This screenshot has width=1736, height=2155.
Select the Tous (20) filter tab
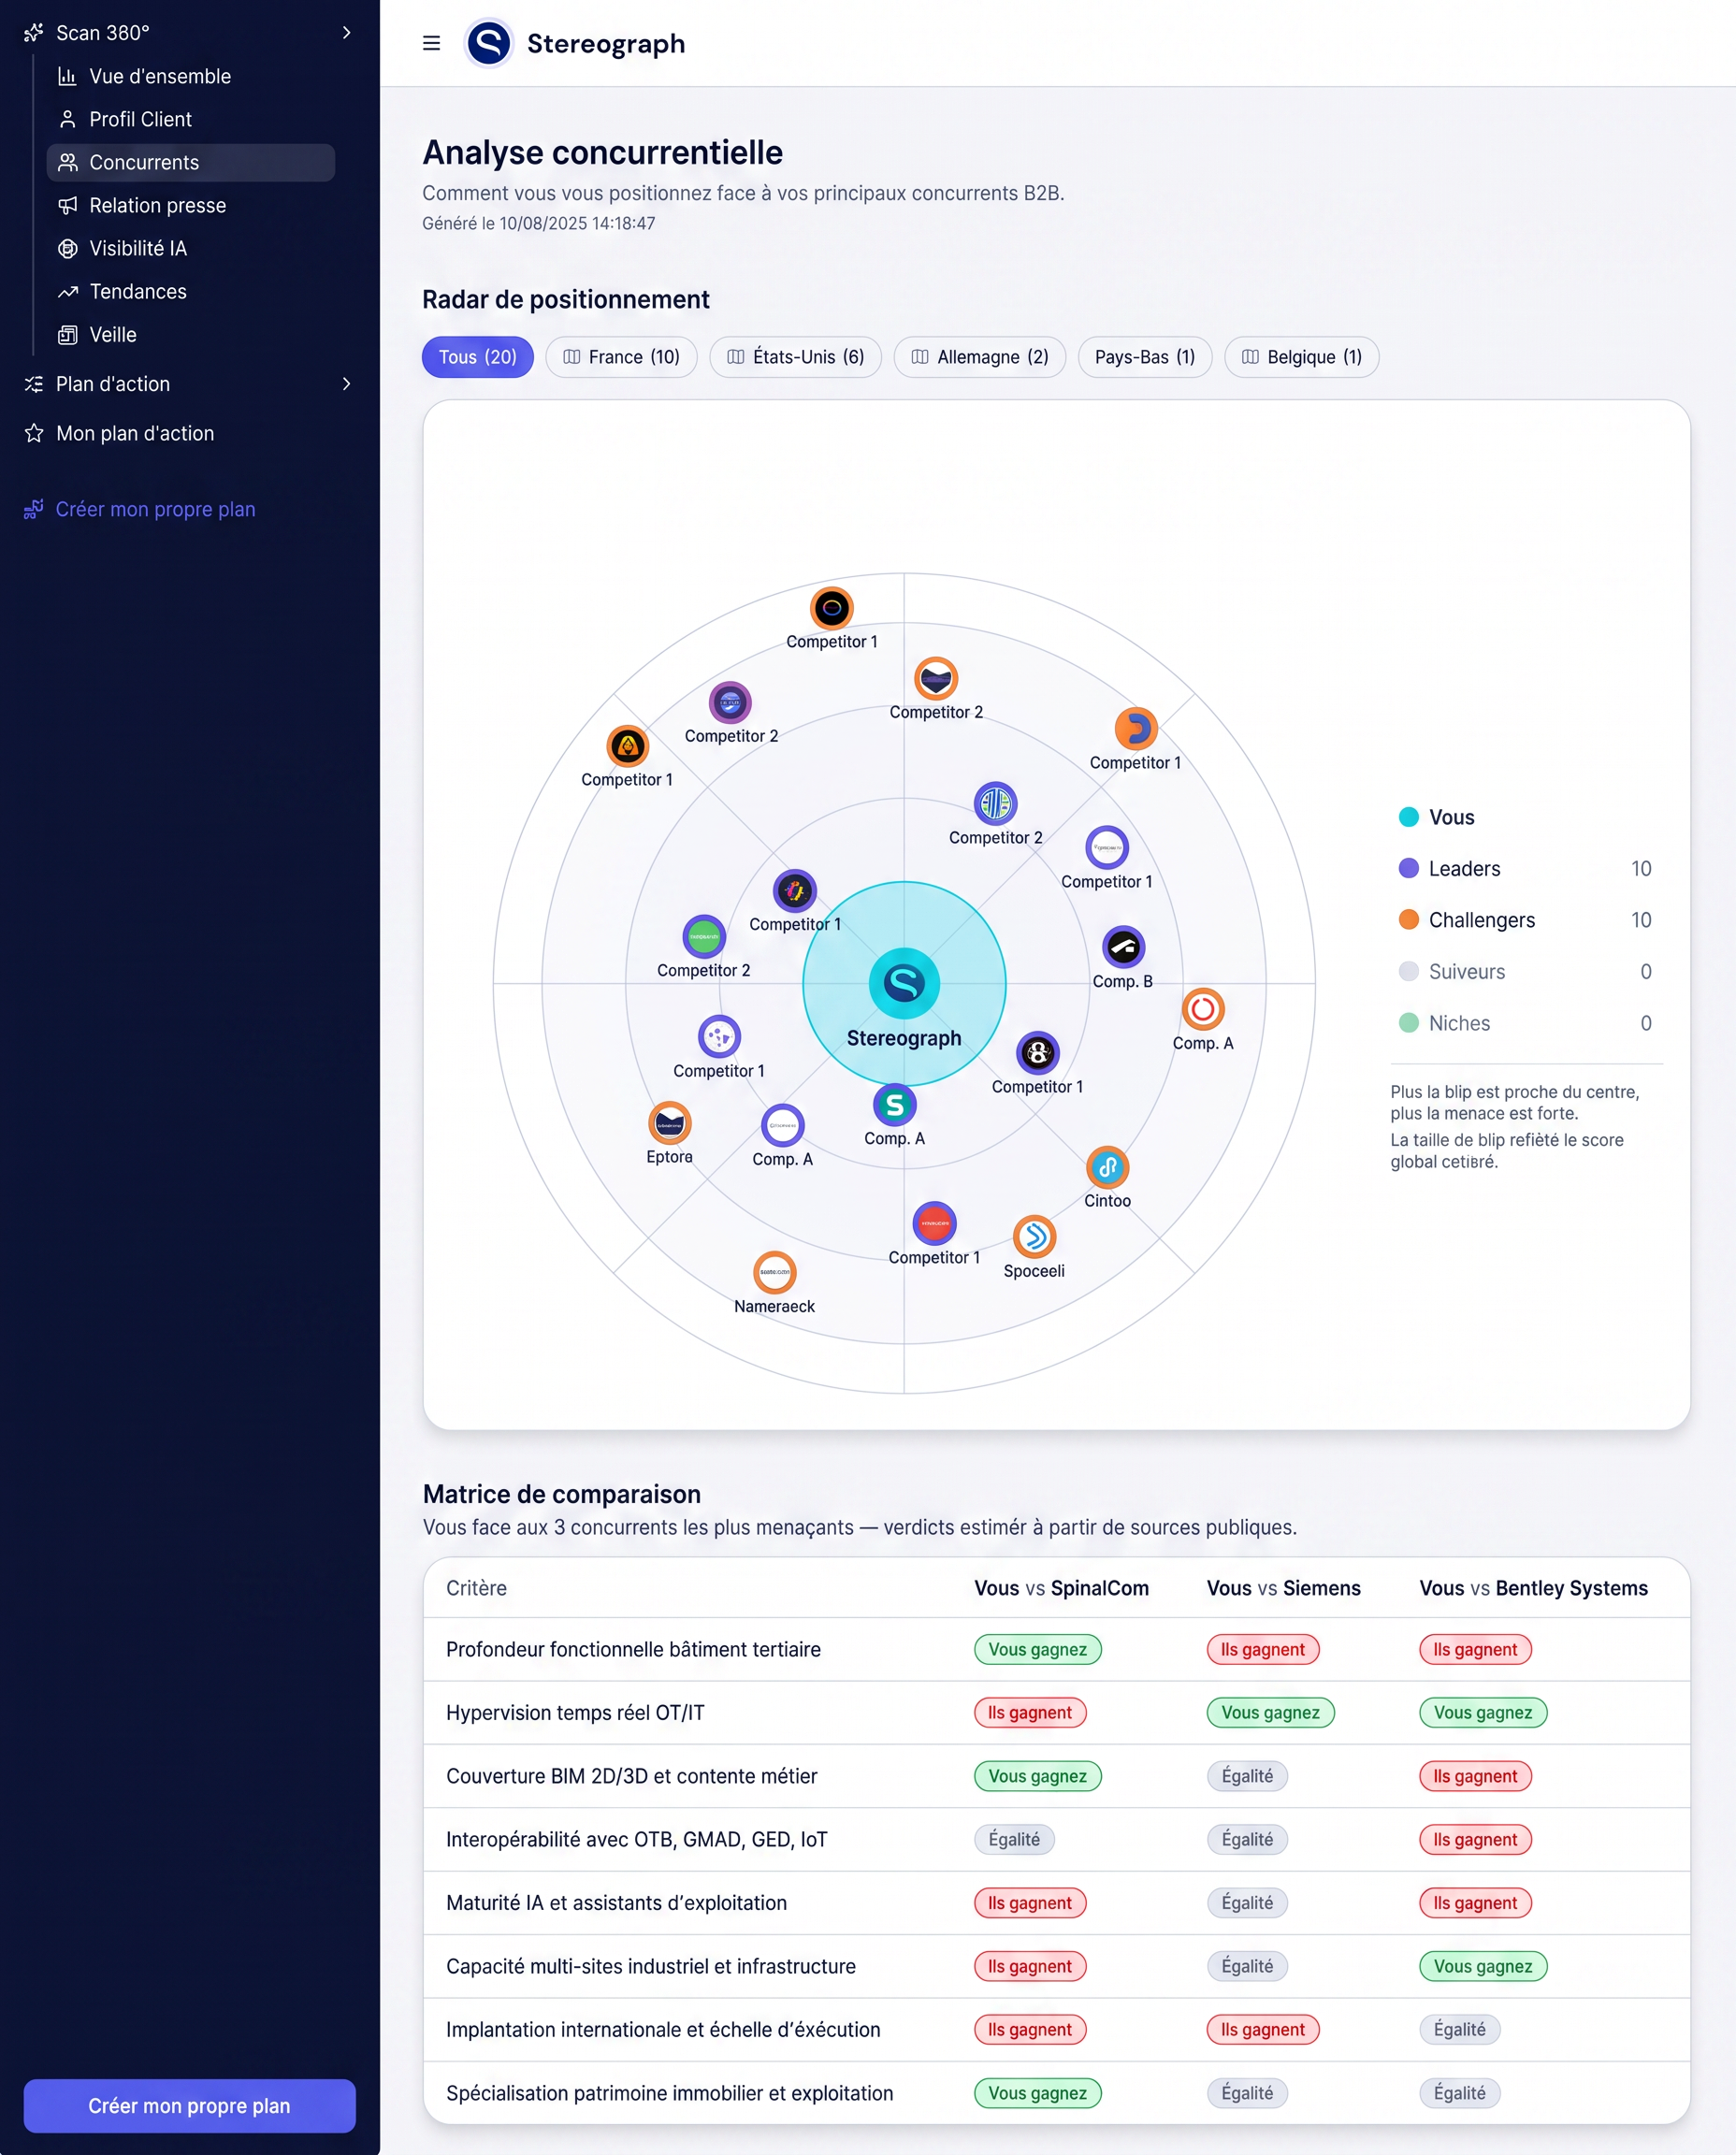coord(477,357)
